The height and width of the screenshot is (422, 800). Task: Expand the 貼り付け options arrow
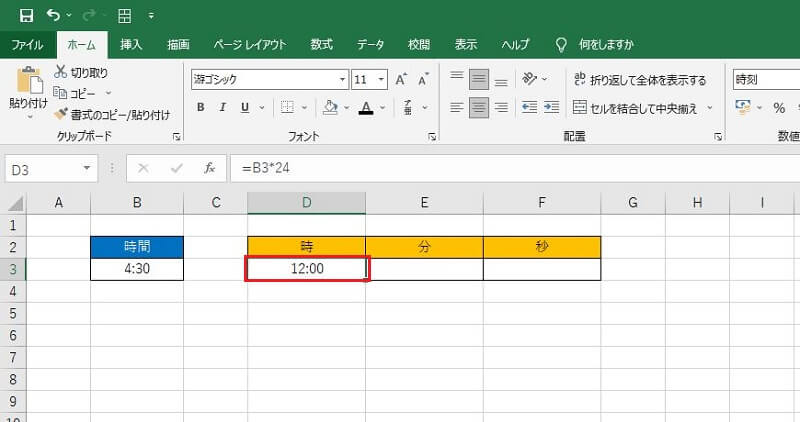pos(29,117)
